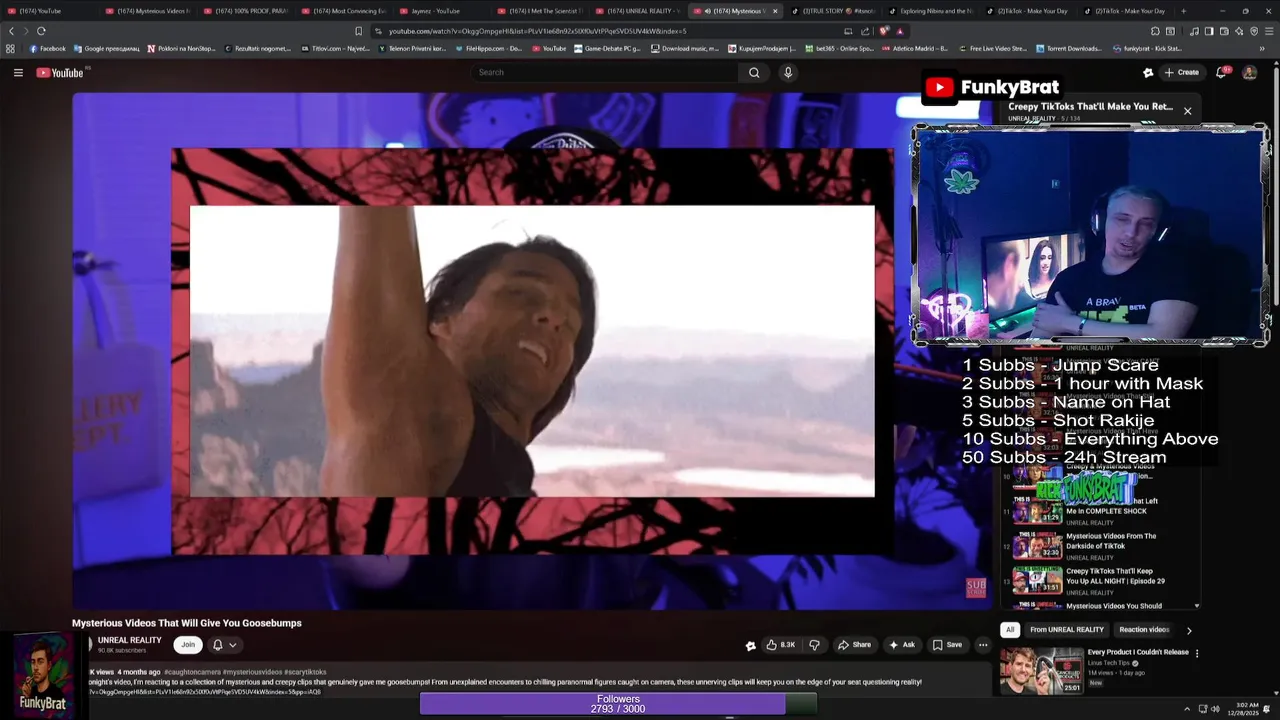Screen dimensions: 1280x720
Task: Open the YouTube guide hamburger menu
Action: click(18, 72)
